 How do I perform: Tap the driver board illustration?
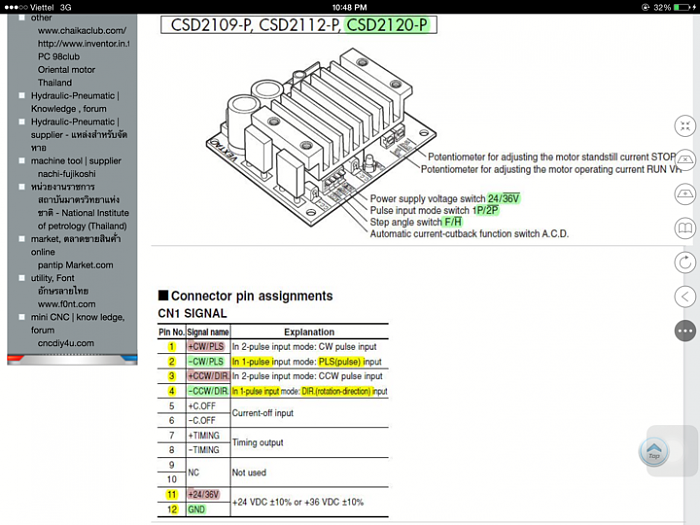(x=321, y=136)
